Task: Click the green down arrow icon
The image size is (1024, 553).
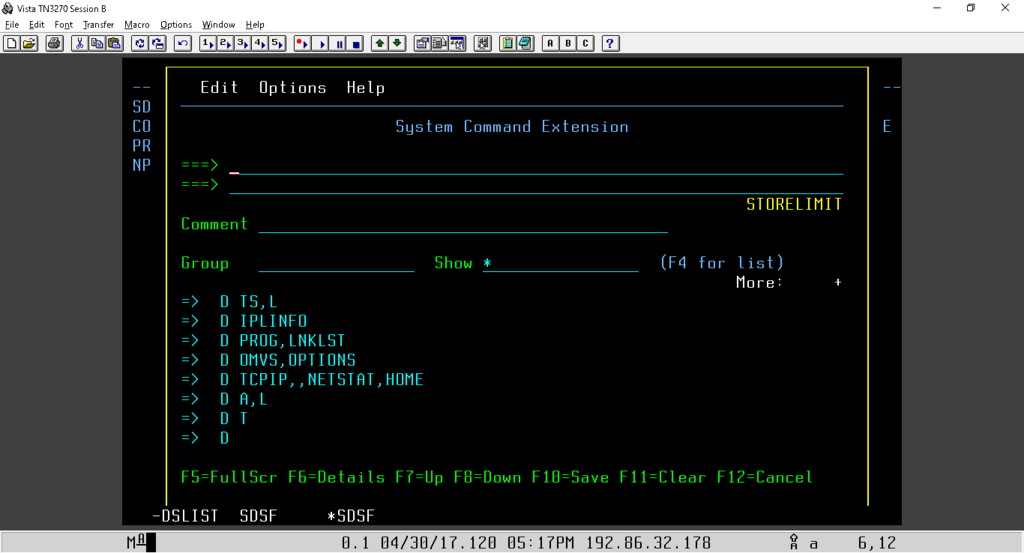Action: [x=397, y=44]
